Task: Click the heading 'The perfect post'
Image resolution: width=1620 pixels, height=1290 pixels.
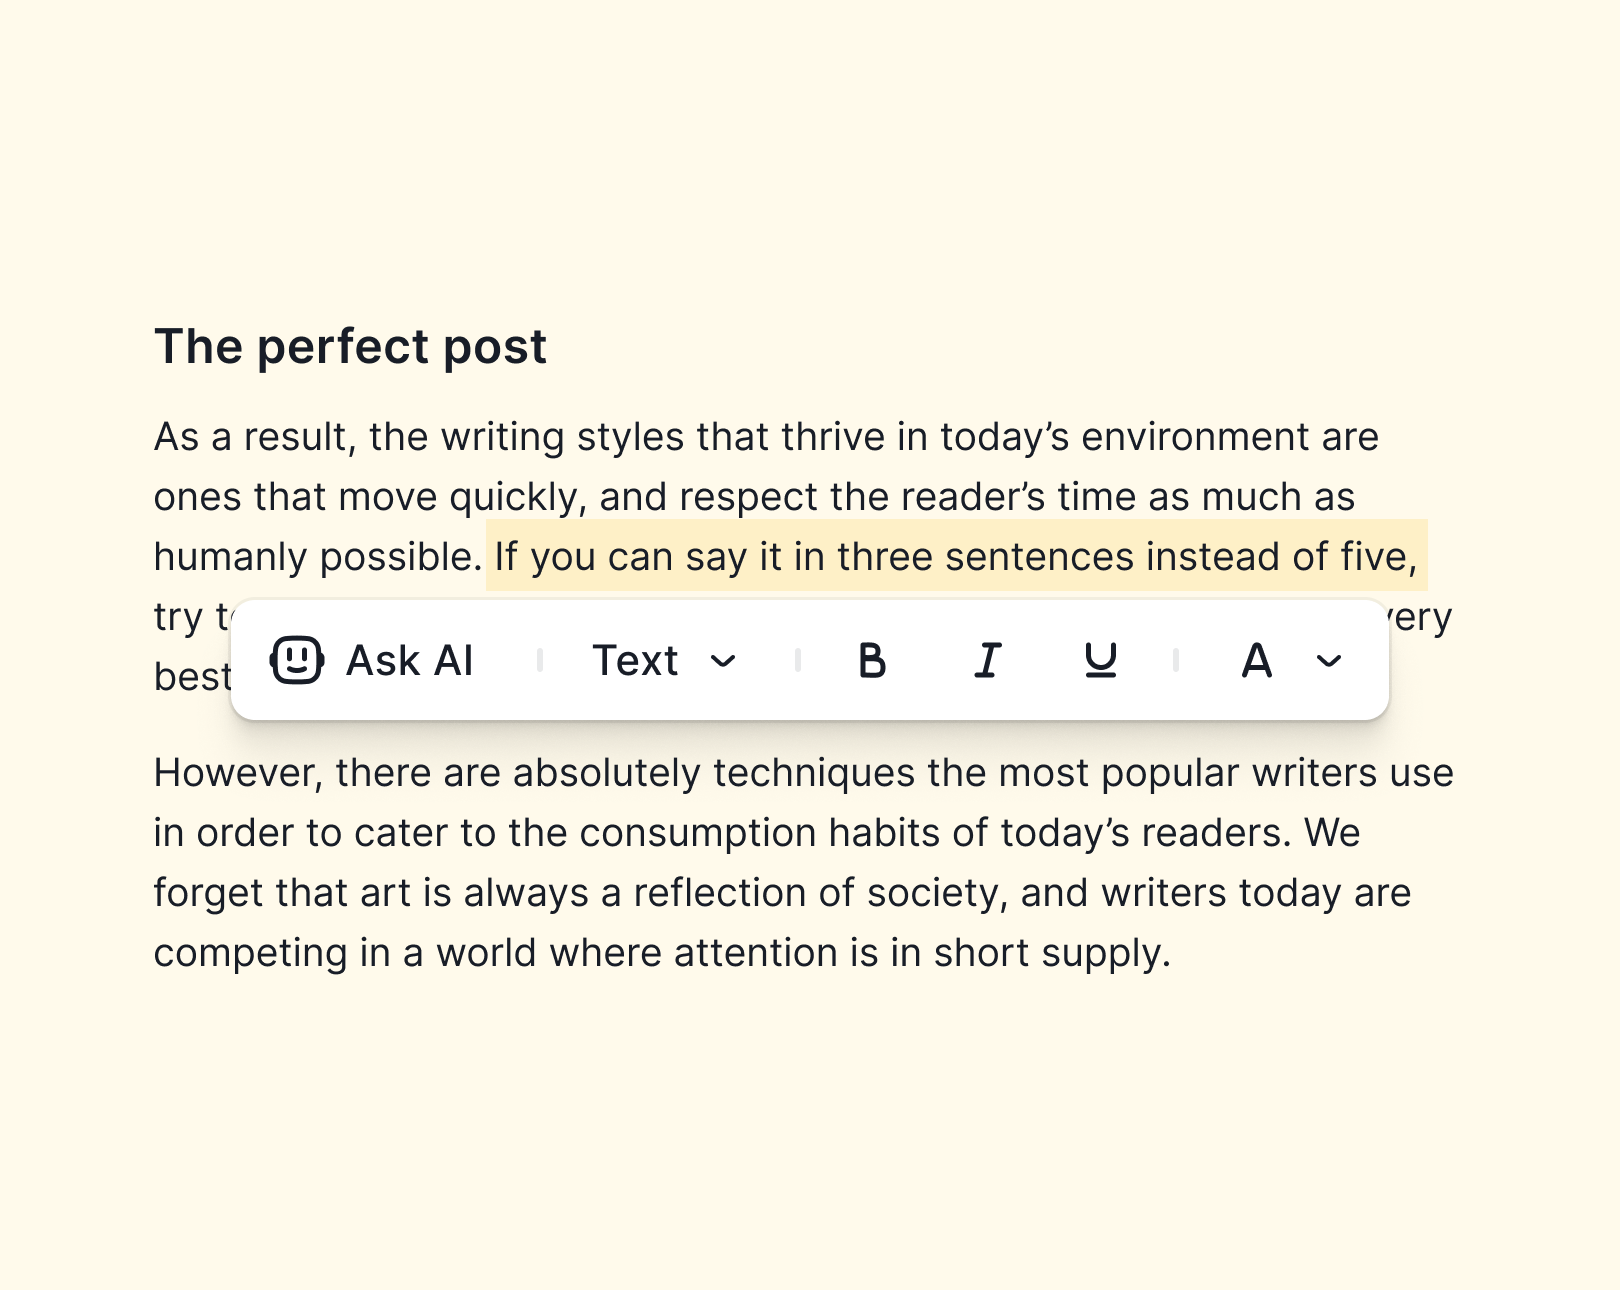Action: click(350, 347)
